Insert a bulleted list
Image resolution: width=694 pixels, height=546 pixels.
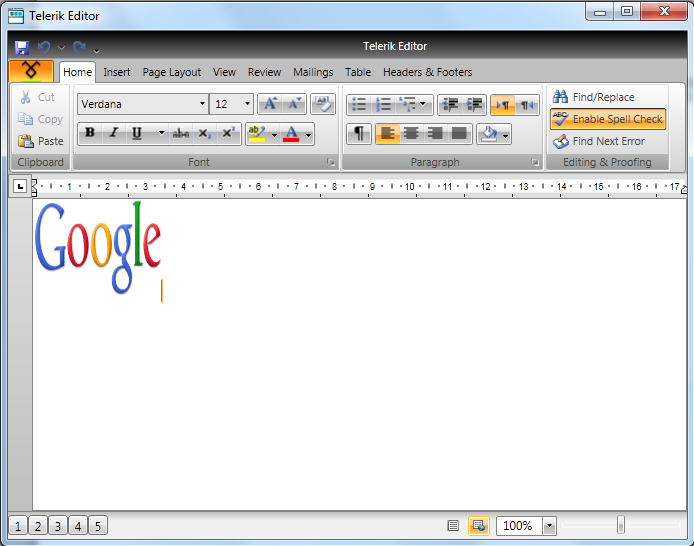coord(359,105)
